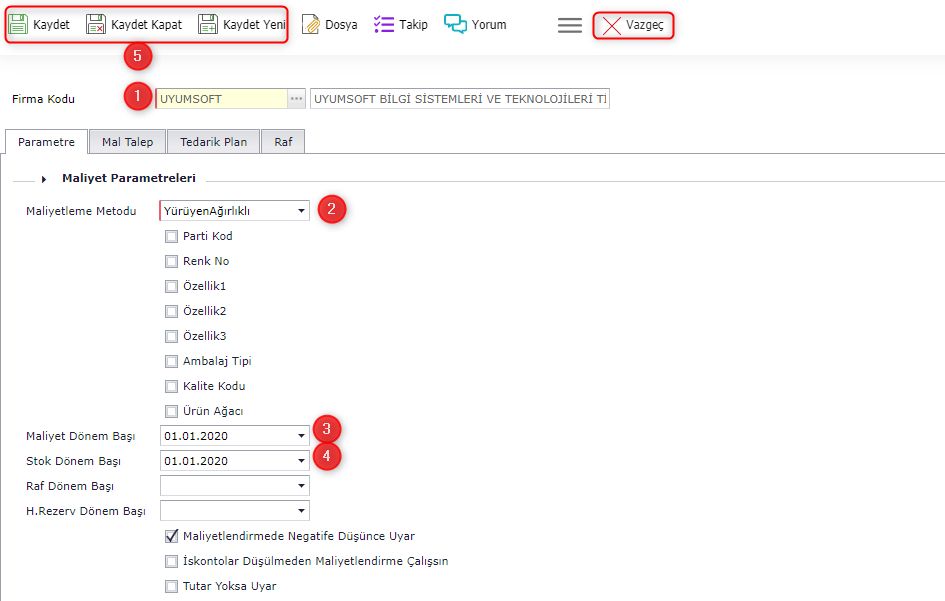Click the Kaydet Kapat save-and-close icon
Viewport: 945px width, 601px height.
96,25
